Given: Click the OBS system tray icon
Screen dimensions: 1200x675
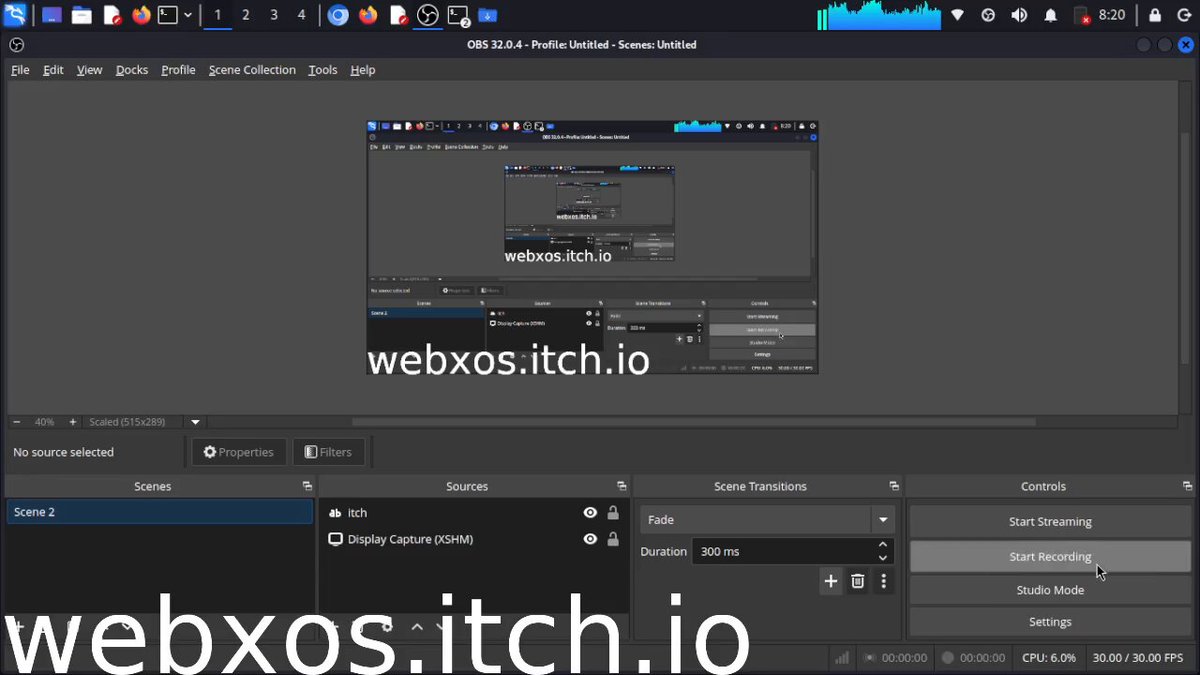Looking at the screenshot, I should pos(988,15).
